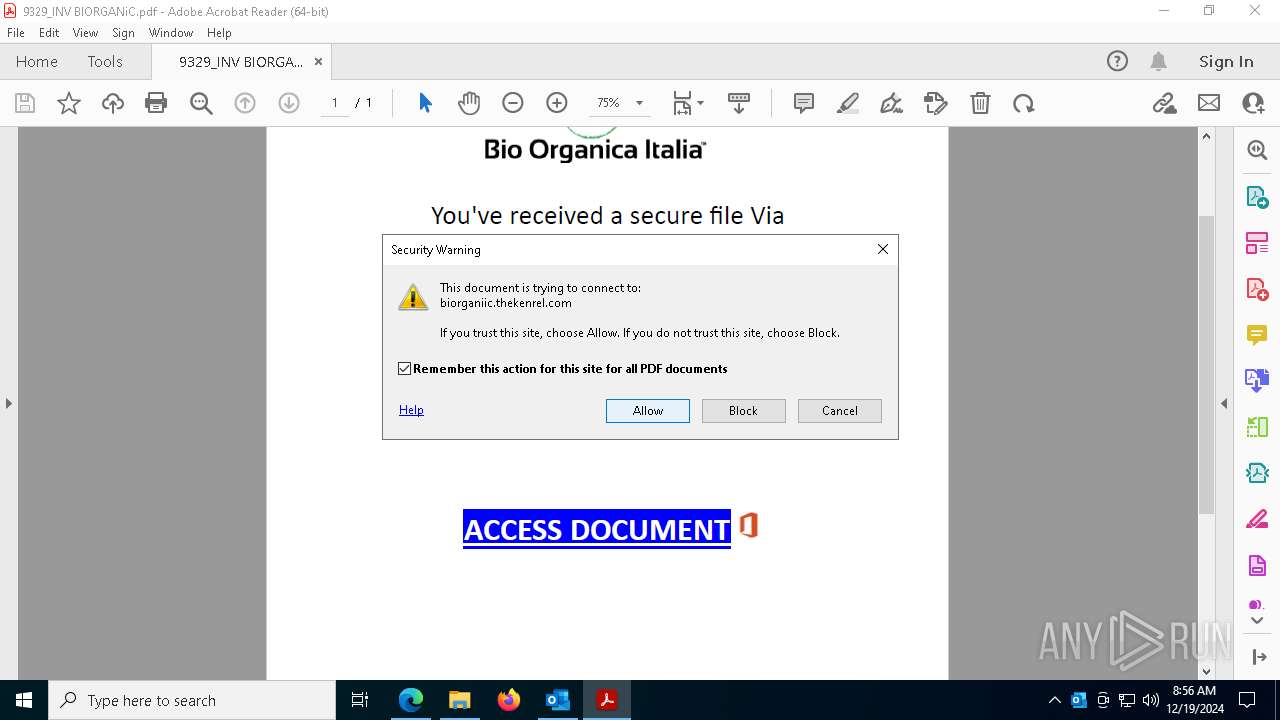This screenshot has width=1280, height=720.
Task: Show more tools chevron in right pane
Action: coord(1257,620)
